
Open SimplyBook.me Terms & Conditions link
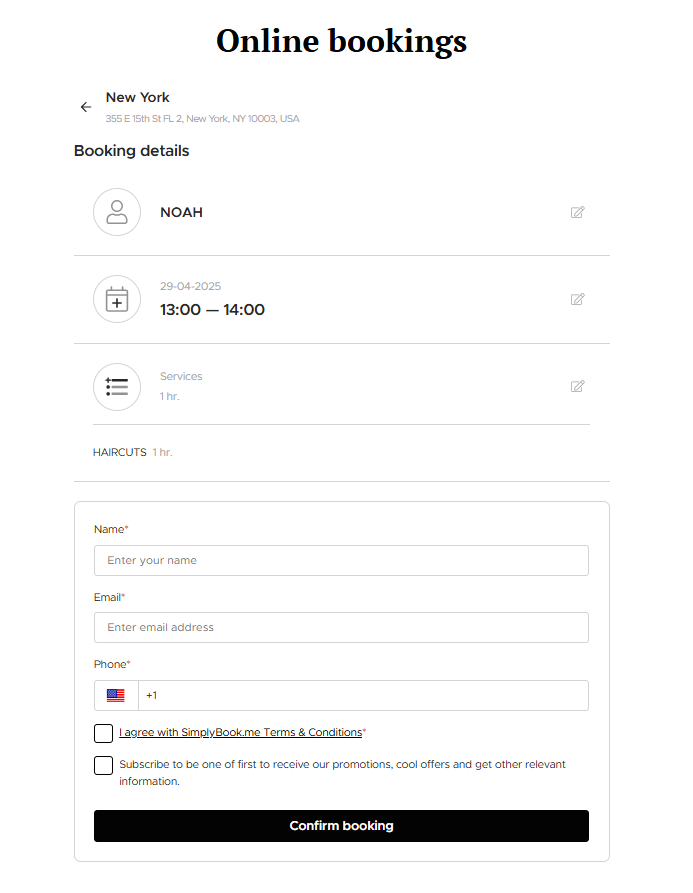[x=240, y=732]
